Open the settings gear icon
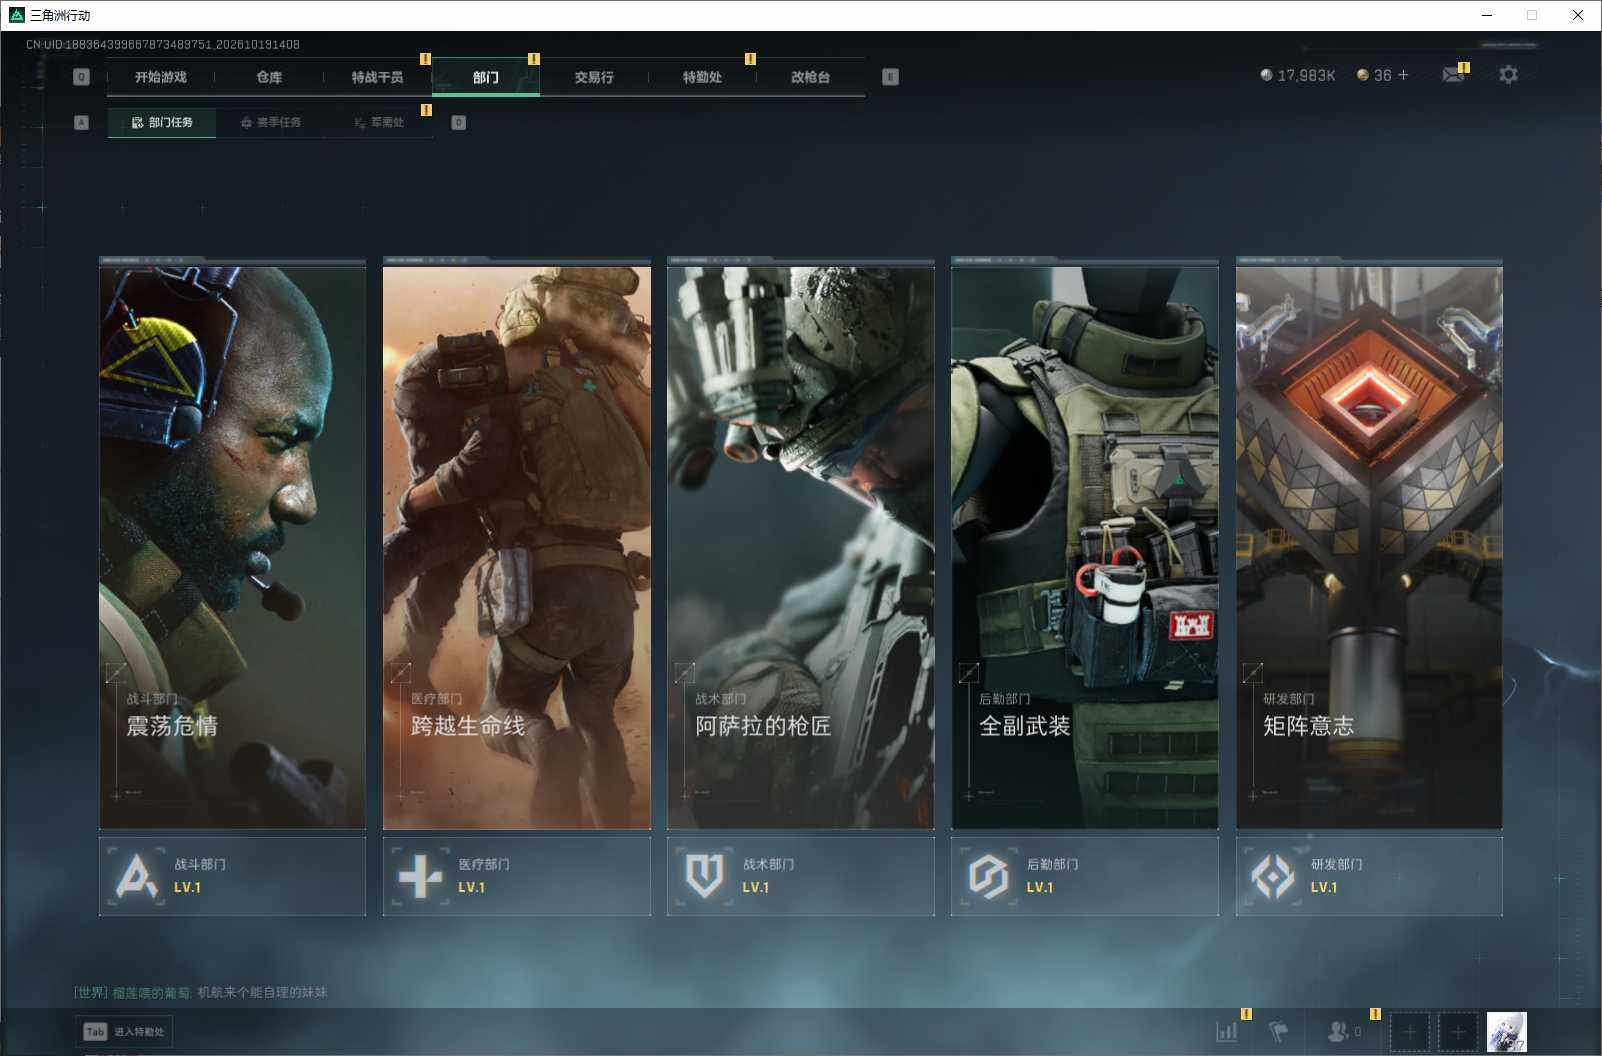The image size is (1602, 1056). (1508, 75)
